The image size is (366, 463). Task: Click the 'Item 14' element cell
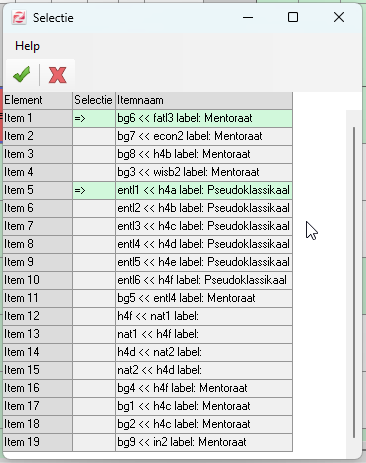(38, 352)
